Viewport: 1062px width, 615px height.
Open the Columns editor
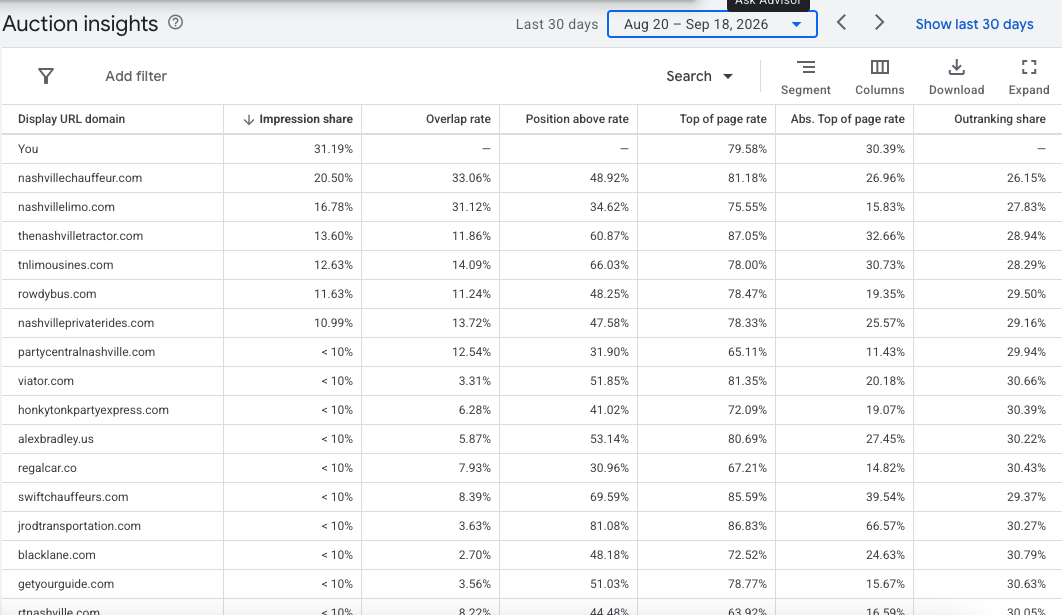[879, 77]
